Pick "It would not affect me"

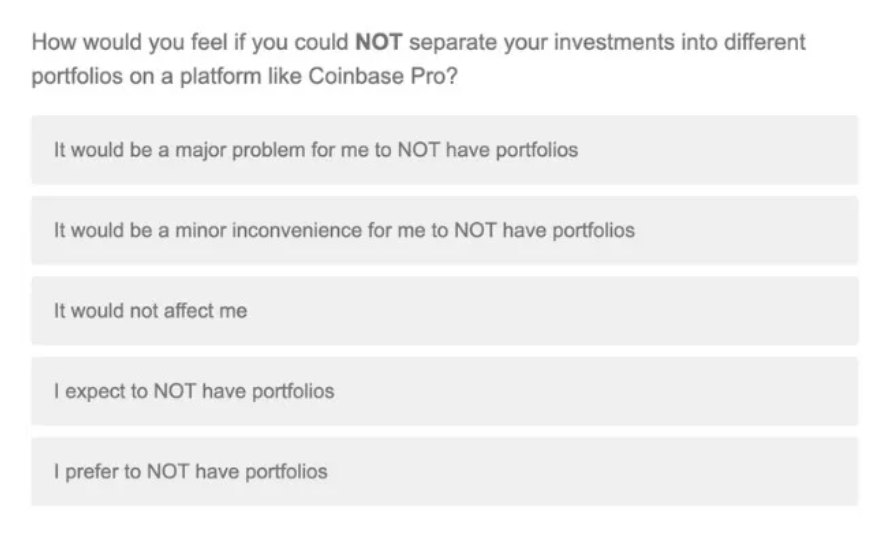pos(444,311)
